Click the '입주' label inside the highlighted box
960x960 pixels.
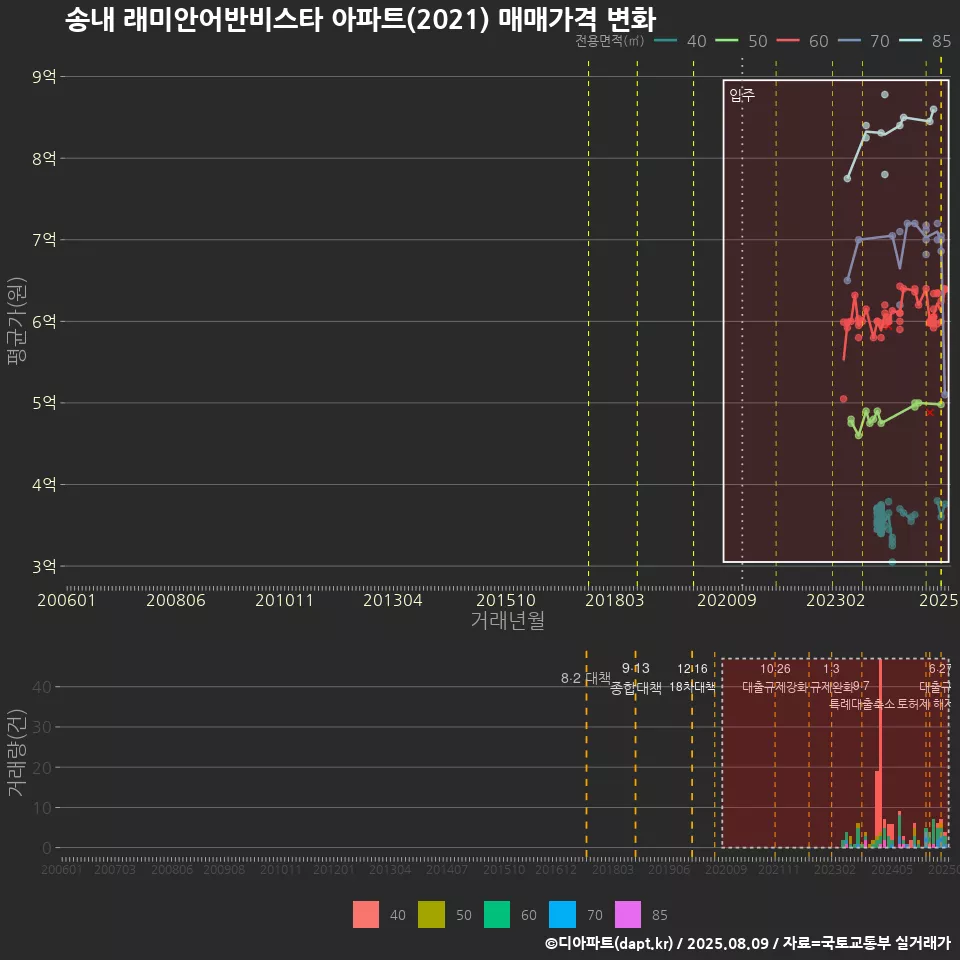[x=742, y=95]
